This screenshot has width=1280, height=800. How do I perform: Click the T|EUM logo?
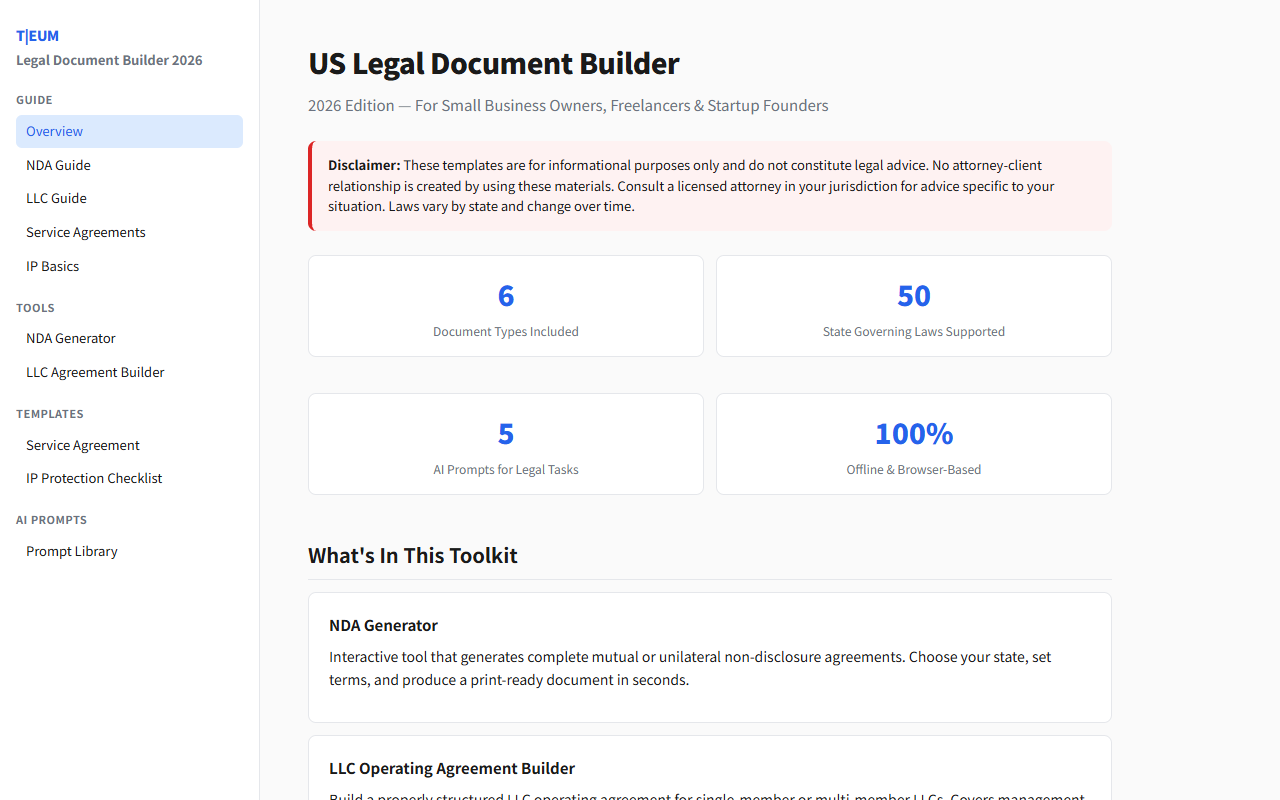[37, 35]
